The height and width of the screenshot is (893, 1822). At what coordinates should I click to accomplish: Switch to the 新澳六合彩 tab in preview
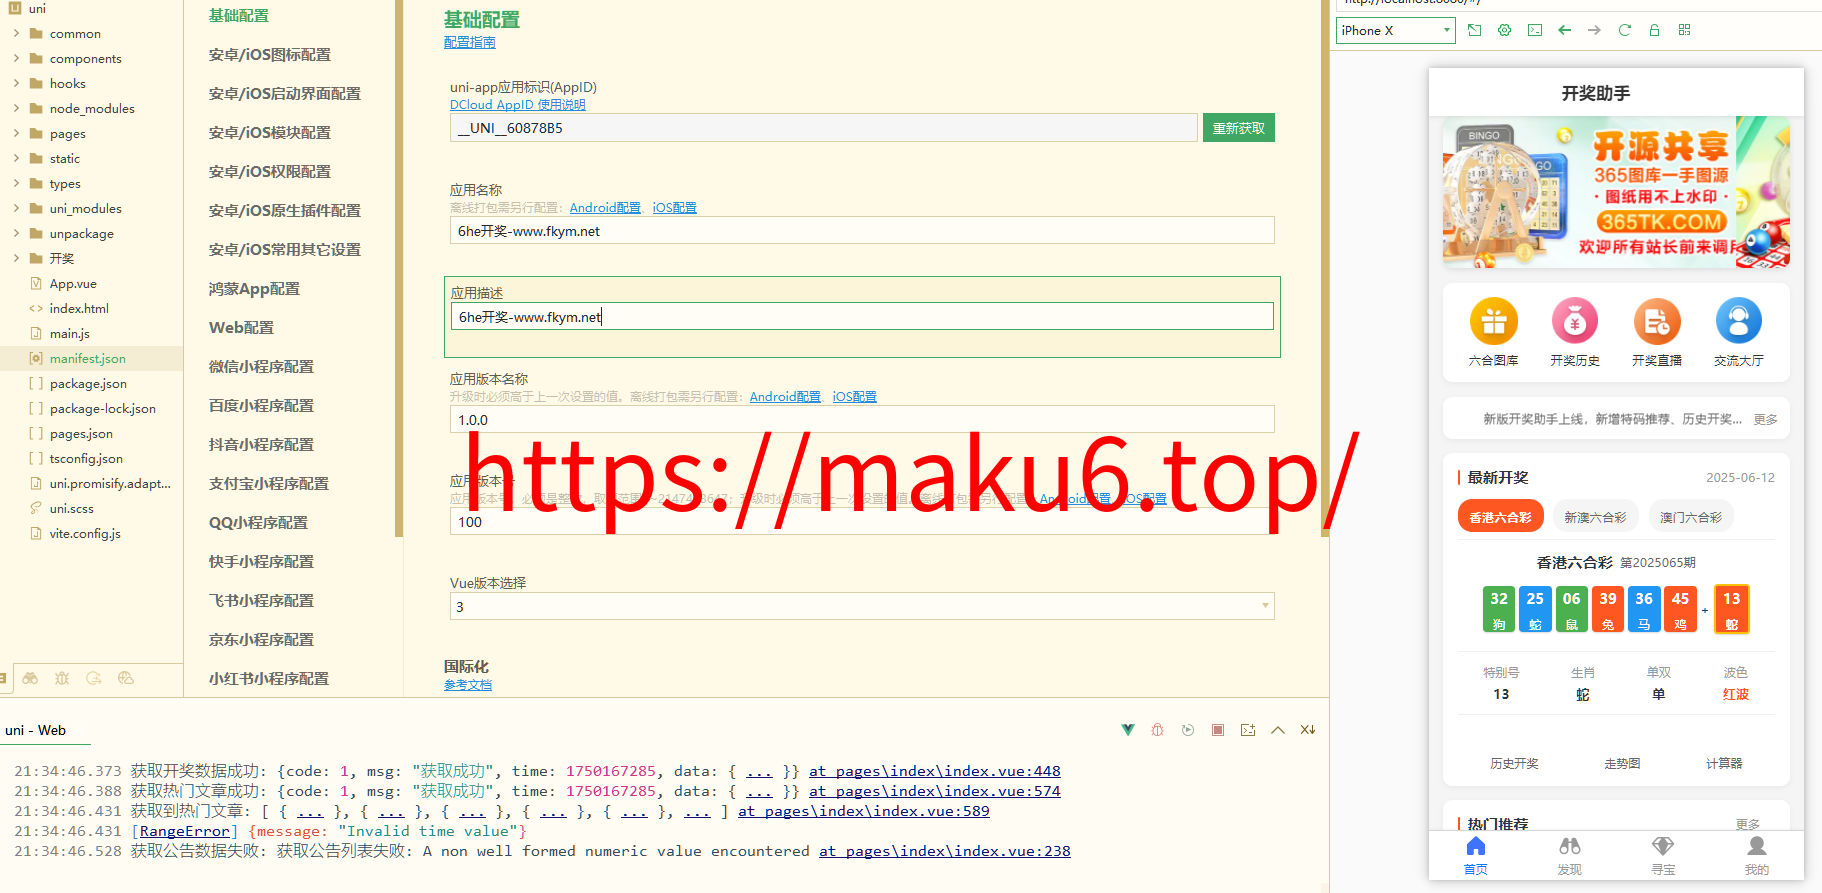coord(1595,517)
